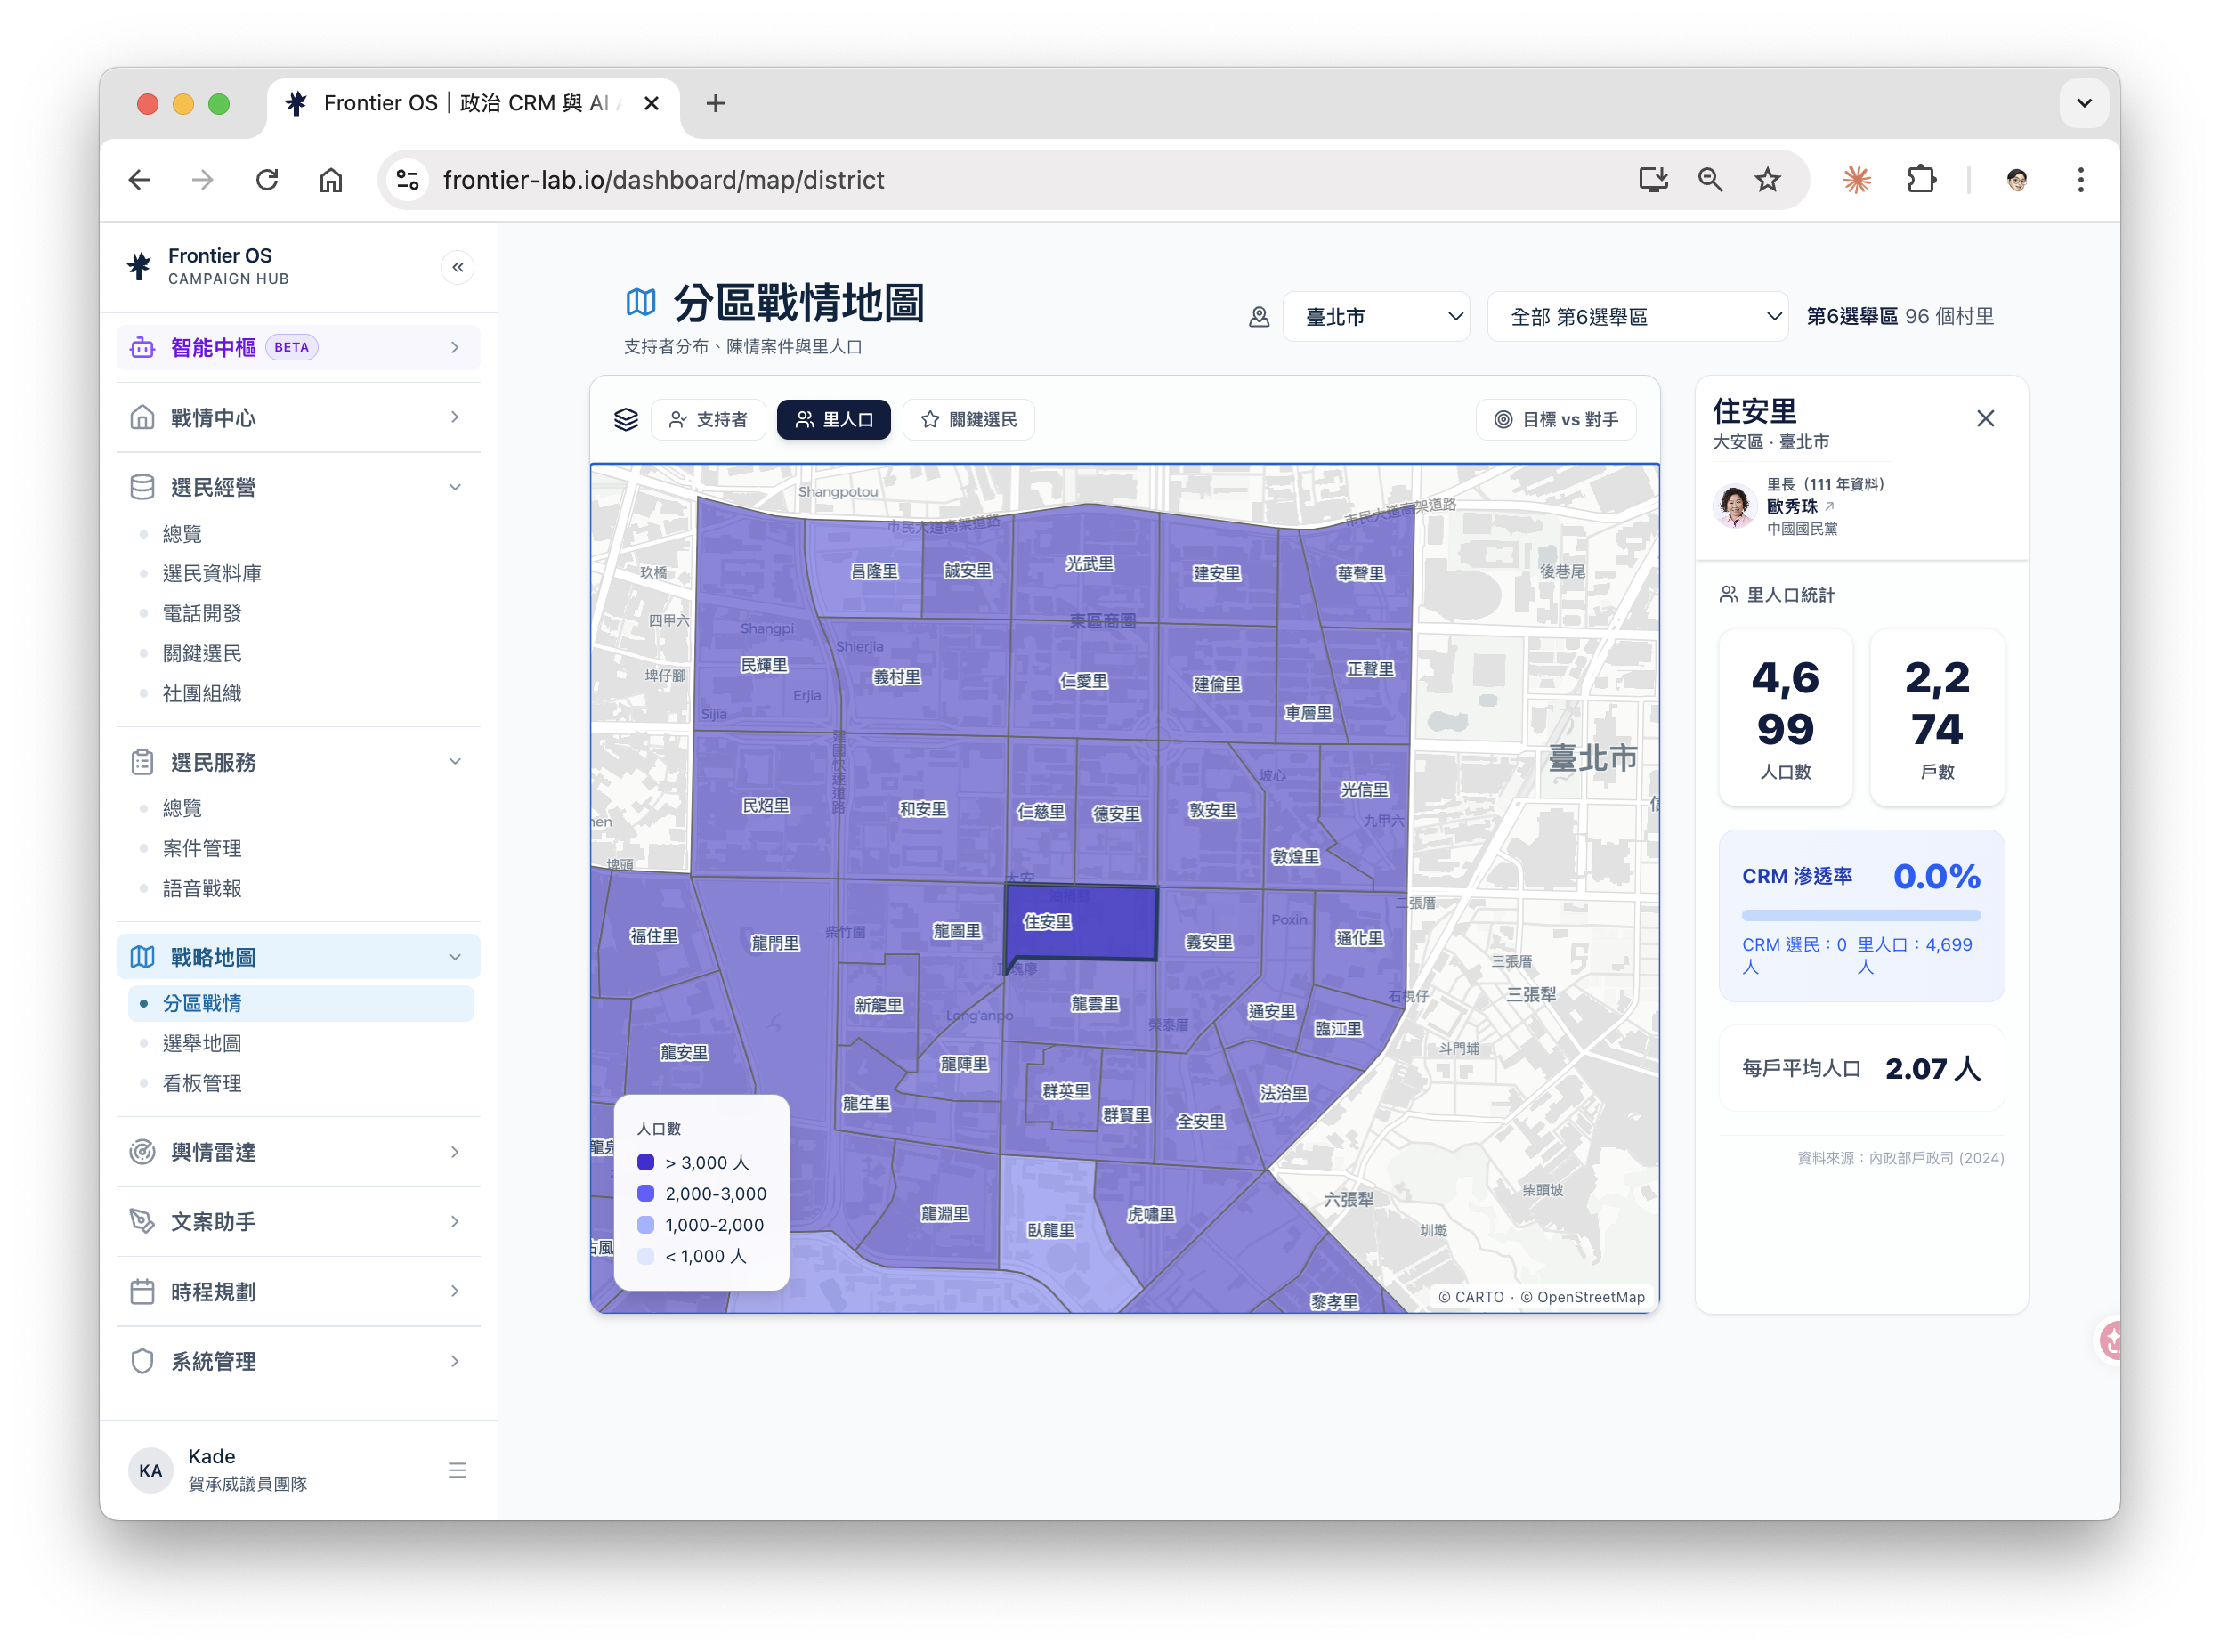Click the location person icon beside 臺北市
The width and height of the screenshot is (2220, 1652).
[1259, 317]
